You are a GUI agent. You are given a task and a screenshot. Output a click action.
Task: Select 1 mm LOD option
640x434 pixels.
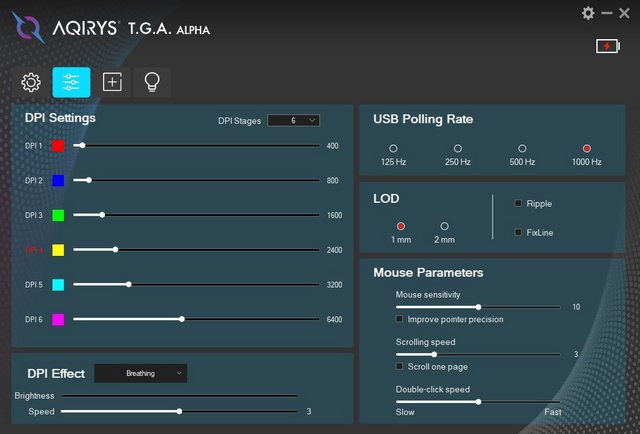tap(401, 226)
